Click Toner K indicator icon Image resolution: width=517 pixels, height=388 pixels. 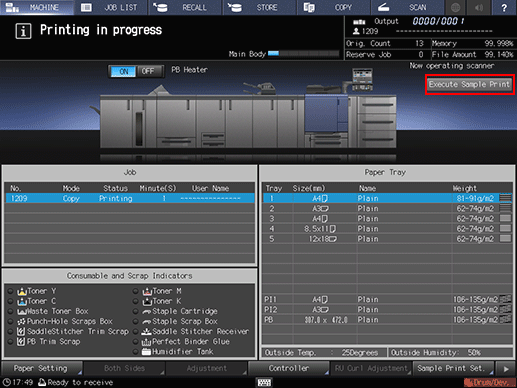147,301
